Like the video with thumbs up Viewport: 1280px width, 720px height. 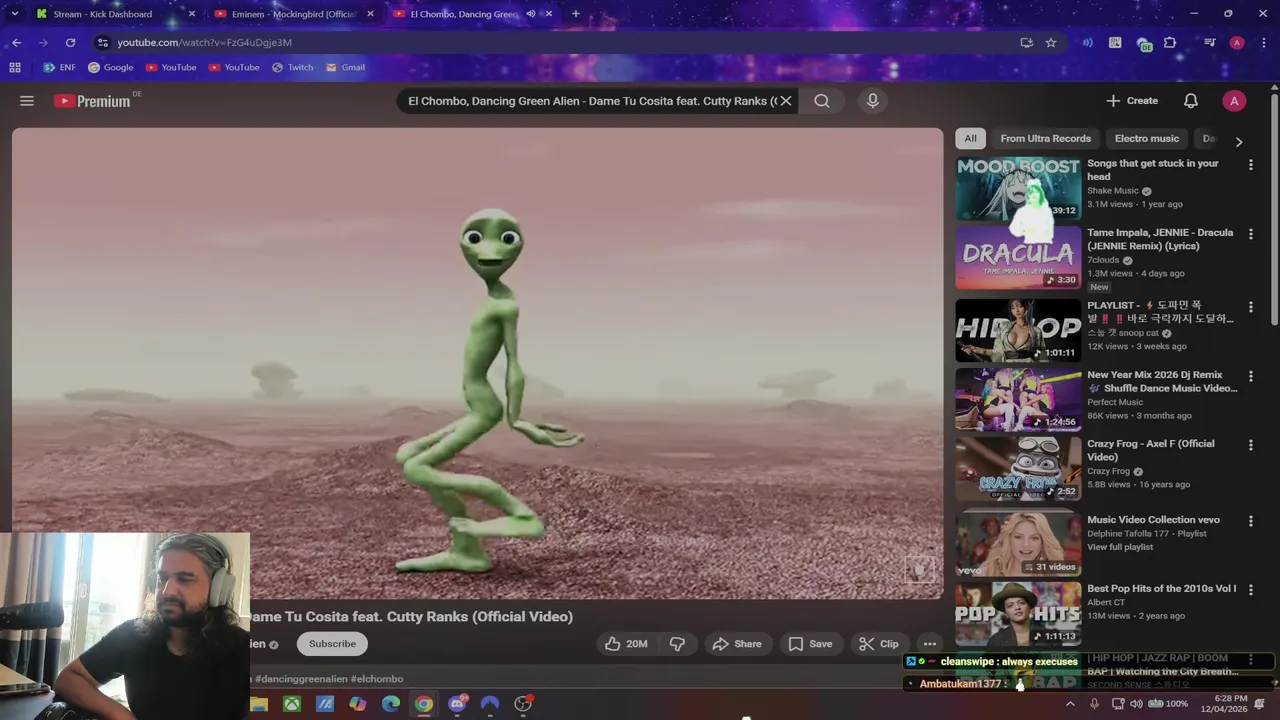tap(626, 644)
